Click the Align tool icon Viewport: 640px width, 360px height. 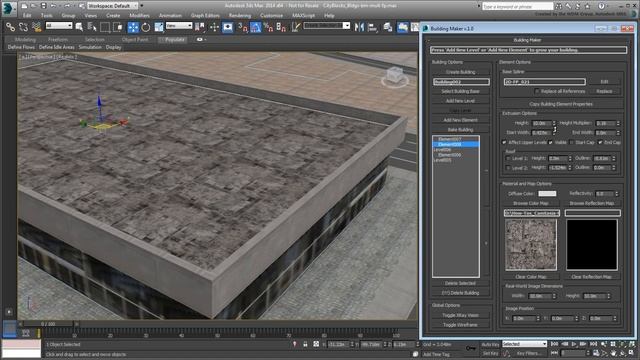(x=373, y=27)
